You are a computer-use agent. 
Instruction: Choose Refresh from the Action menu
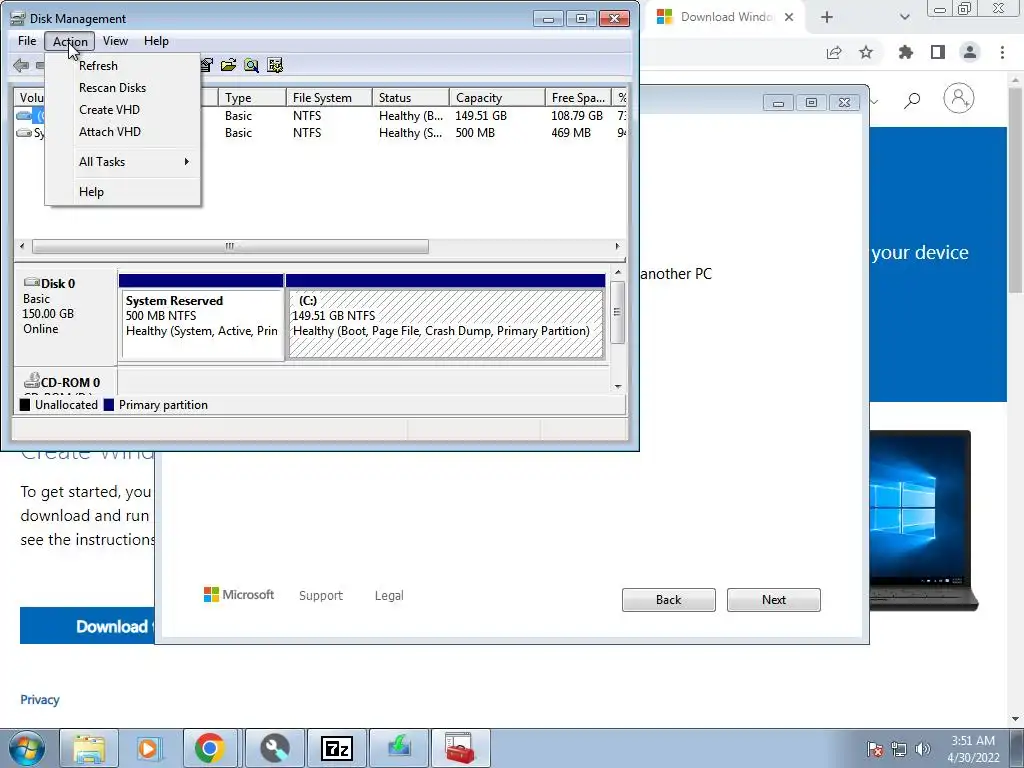click(123, 66)
